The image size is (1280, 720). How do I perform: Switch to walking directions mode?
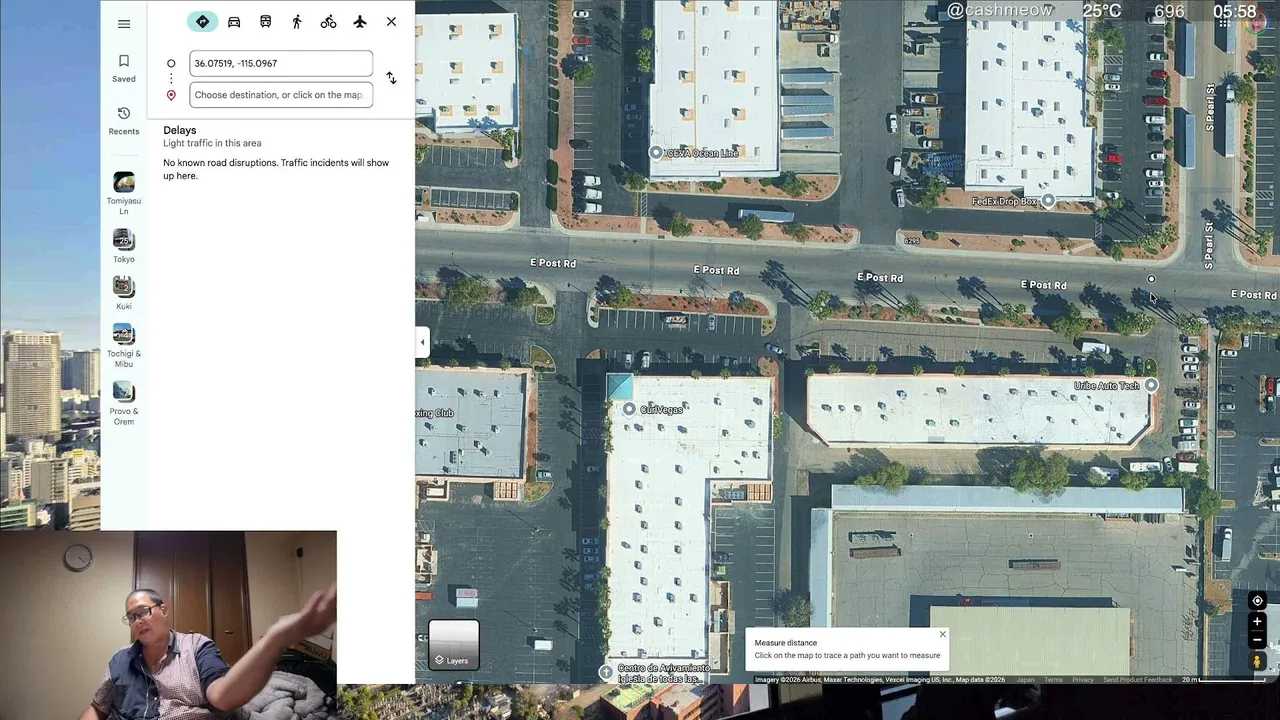point(297,22)
